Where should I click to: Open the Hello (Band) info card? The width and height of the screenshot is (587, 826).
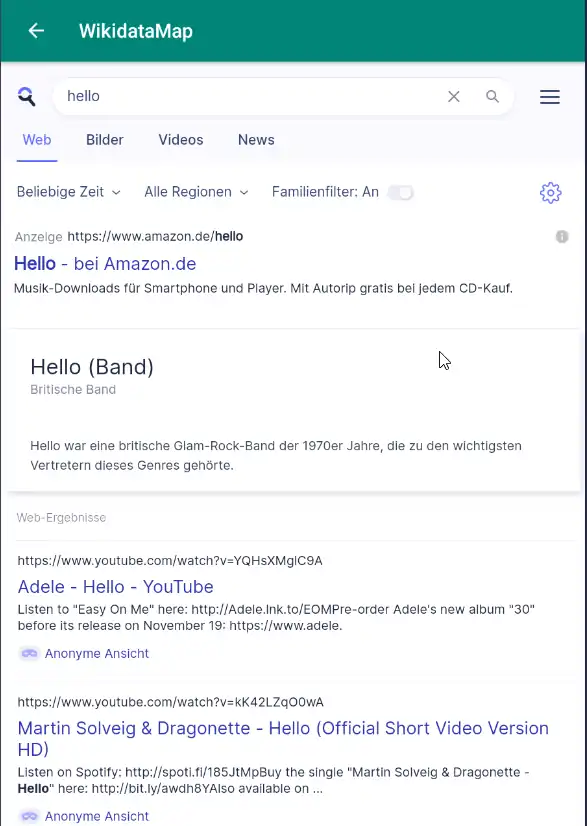294,410
